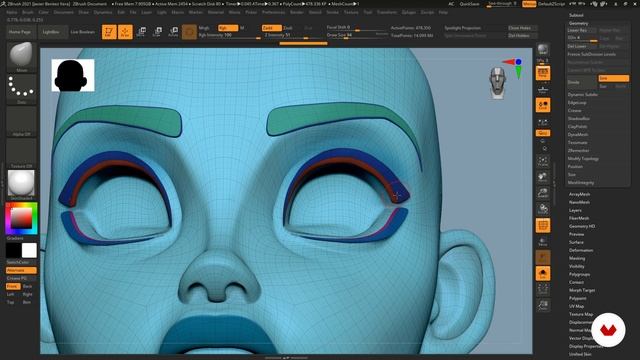Screen dimensions: 640x360
Task: Toggle the Solo mode icon
Action: point(542,273)
